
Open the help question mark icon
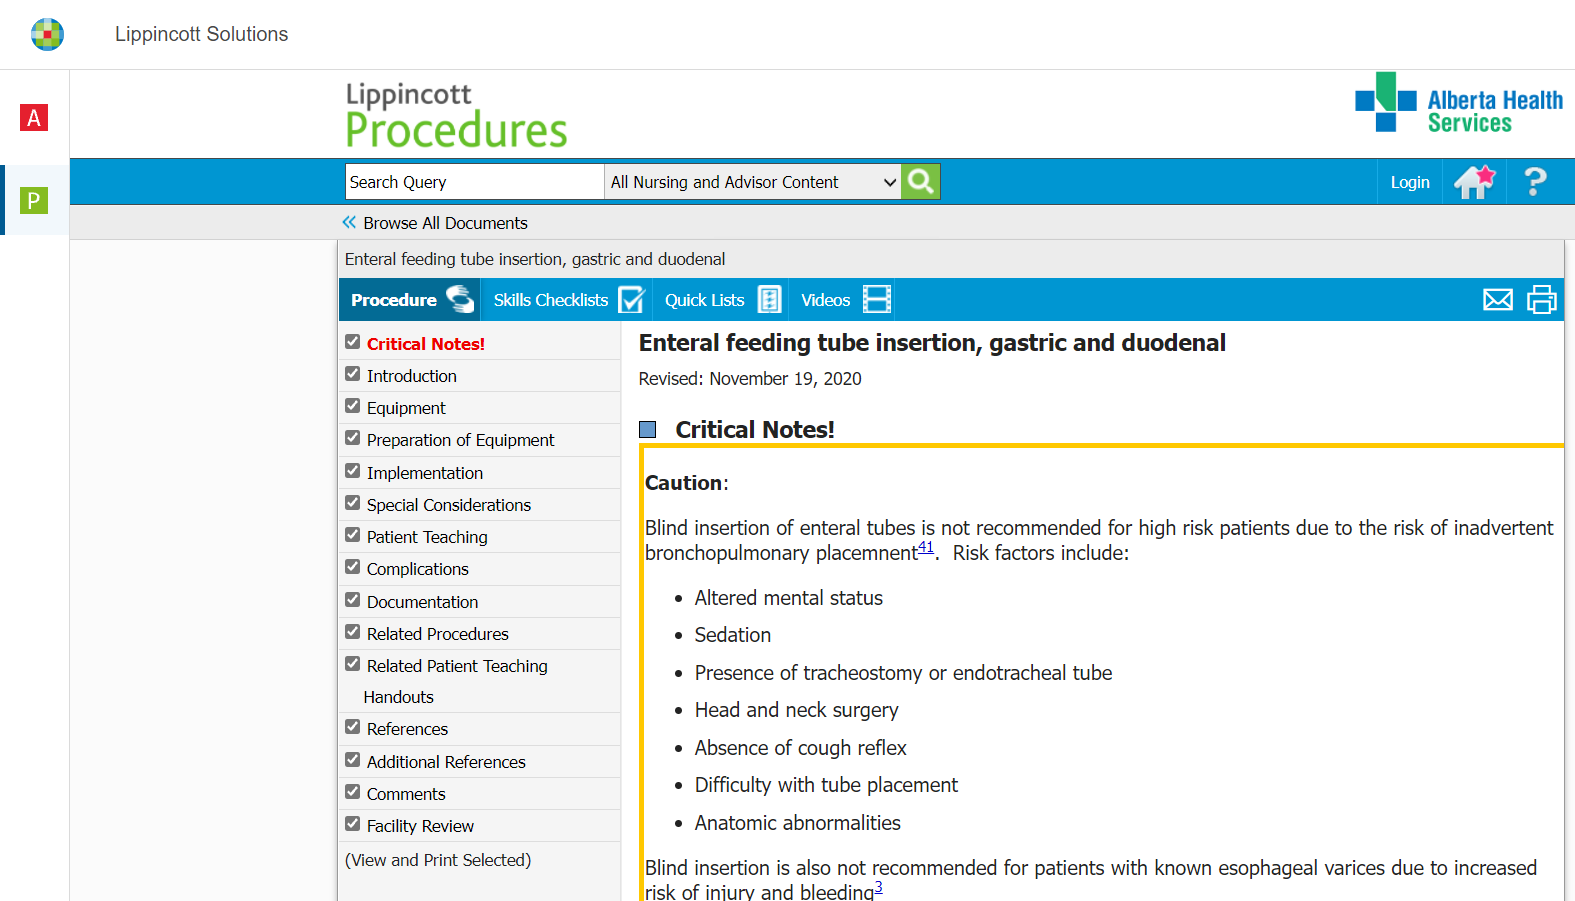tap(1535, 182)
